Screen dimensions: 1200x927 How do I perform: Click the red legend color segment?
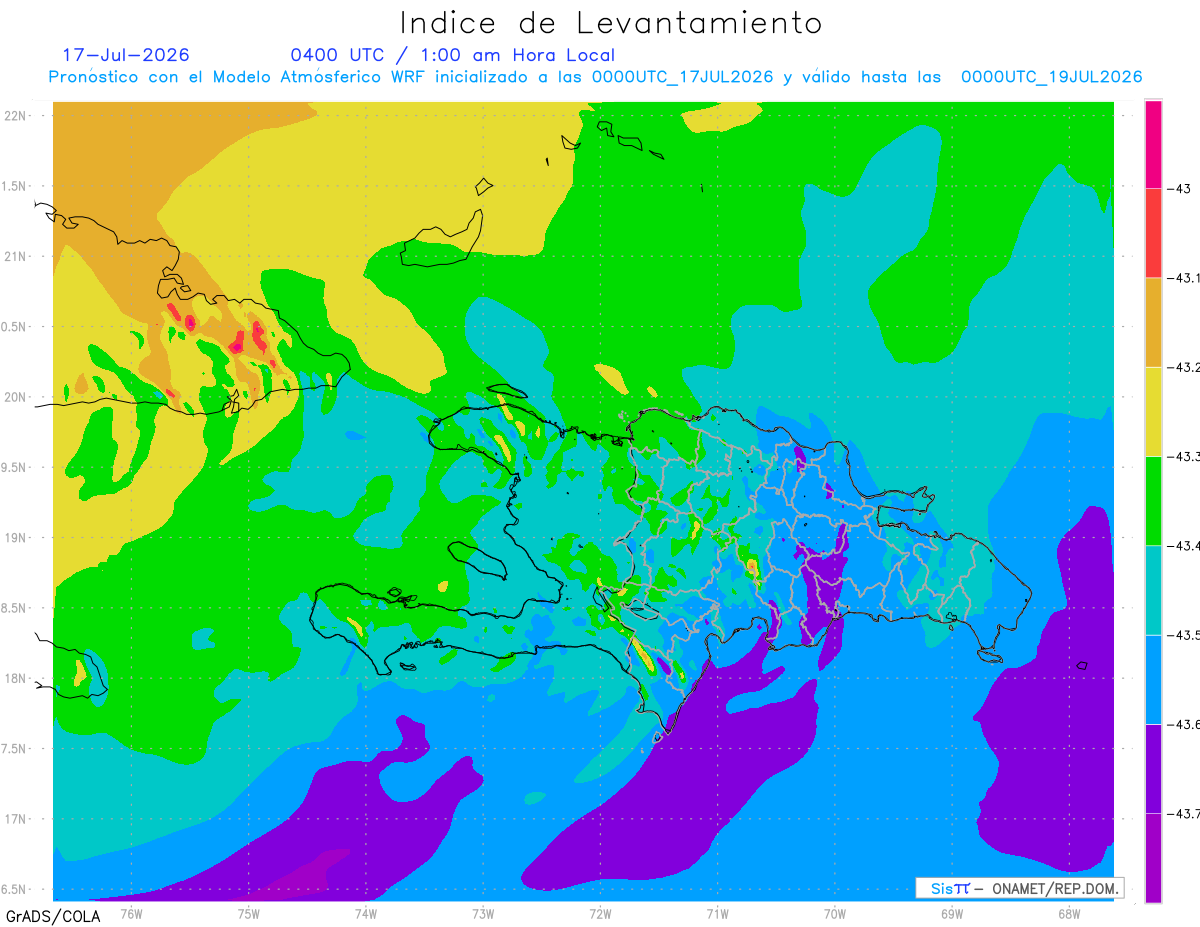pyautogui.click(x=1153, y=232)
